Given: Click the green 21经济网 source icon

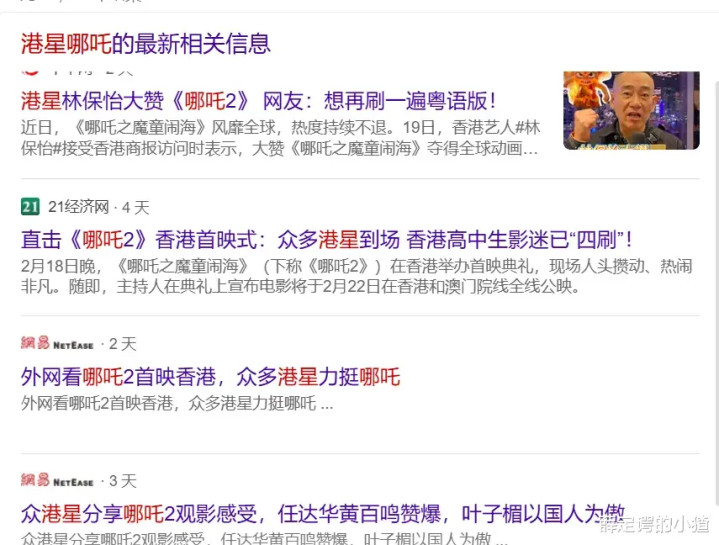Looking at the screenshot, I should pos(30,207).
